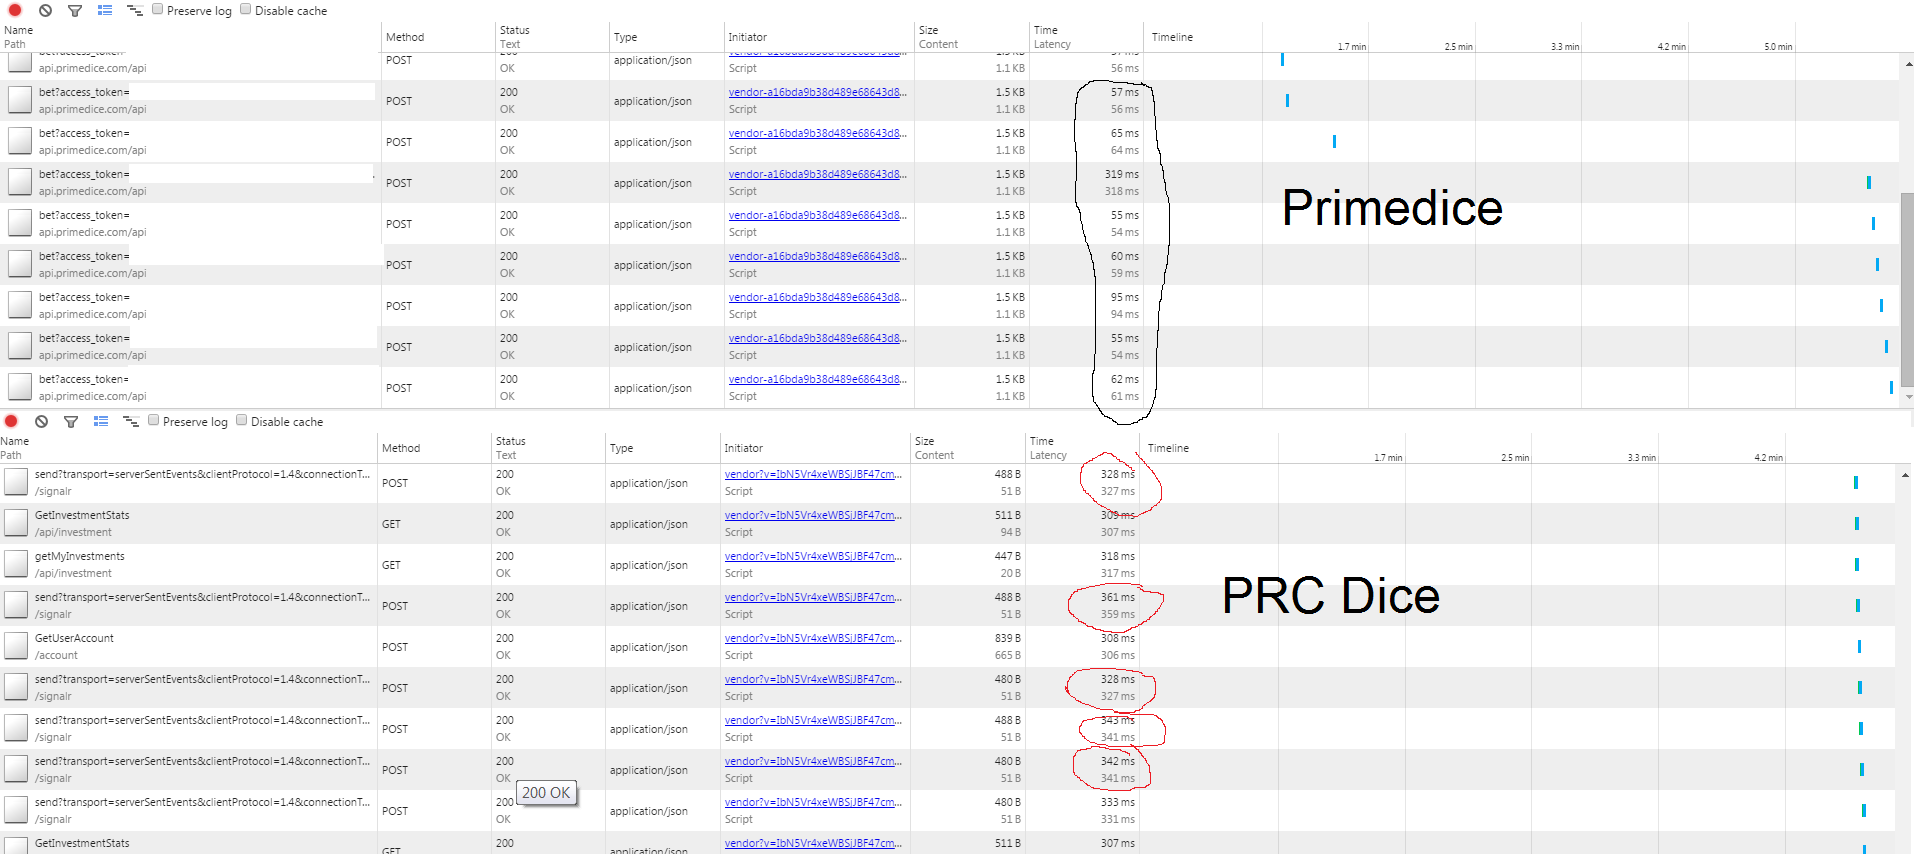Screen dimensions: 1914x854
Task: Open vendor script link in 319 ms bet row
Action: click(x=818, y=174)
